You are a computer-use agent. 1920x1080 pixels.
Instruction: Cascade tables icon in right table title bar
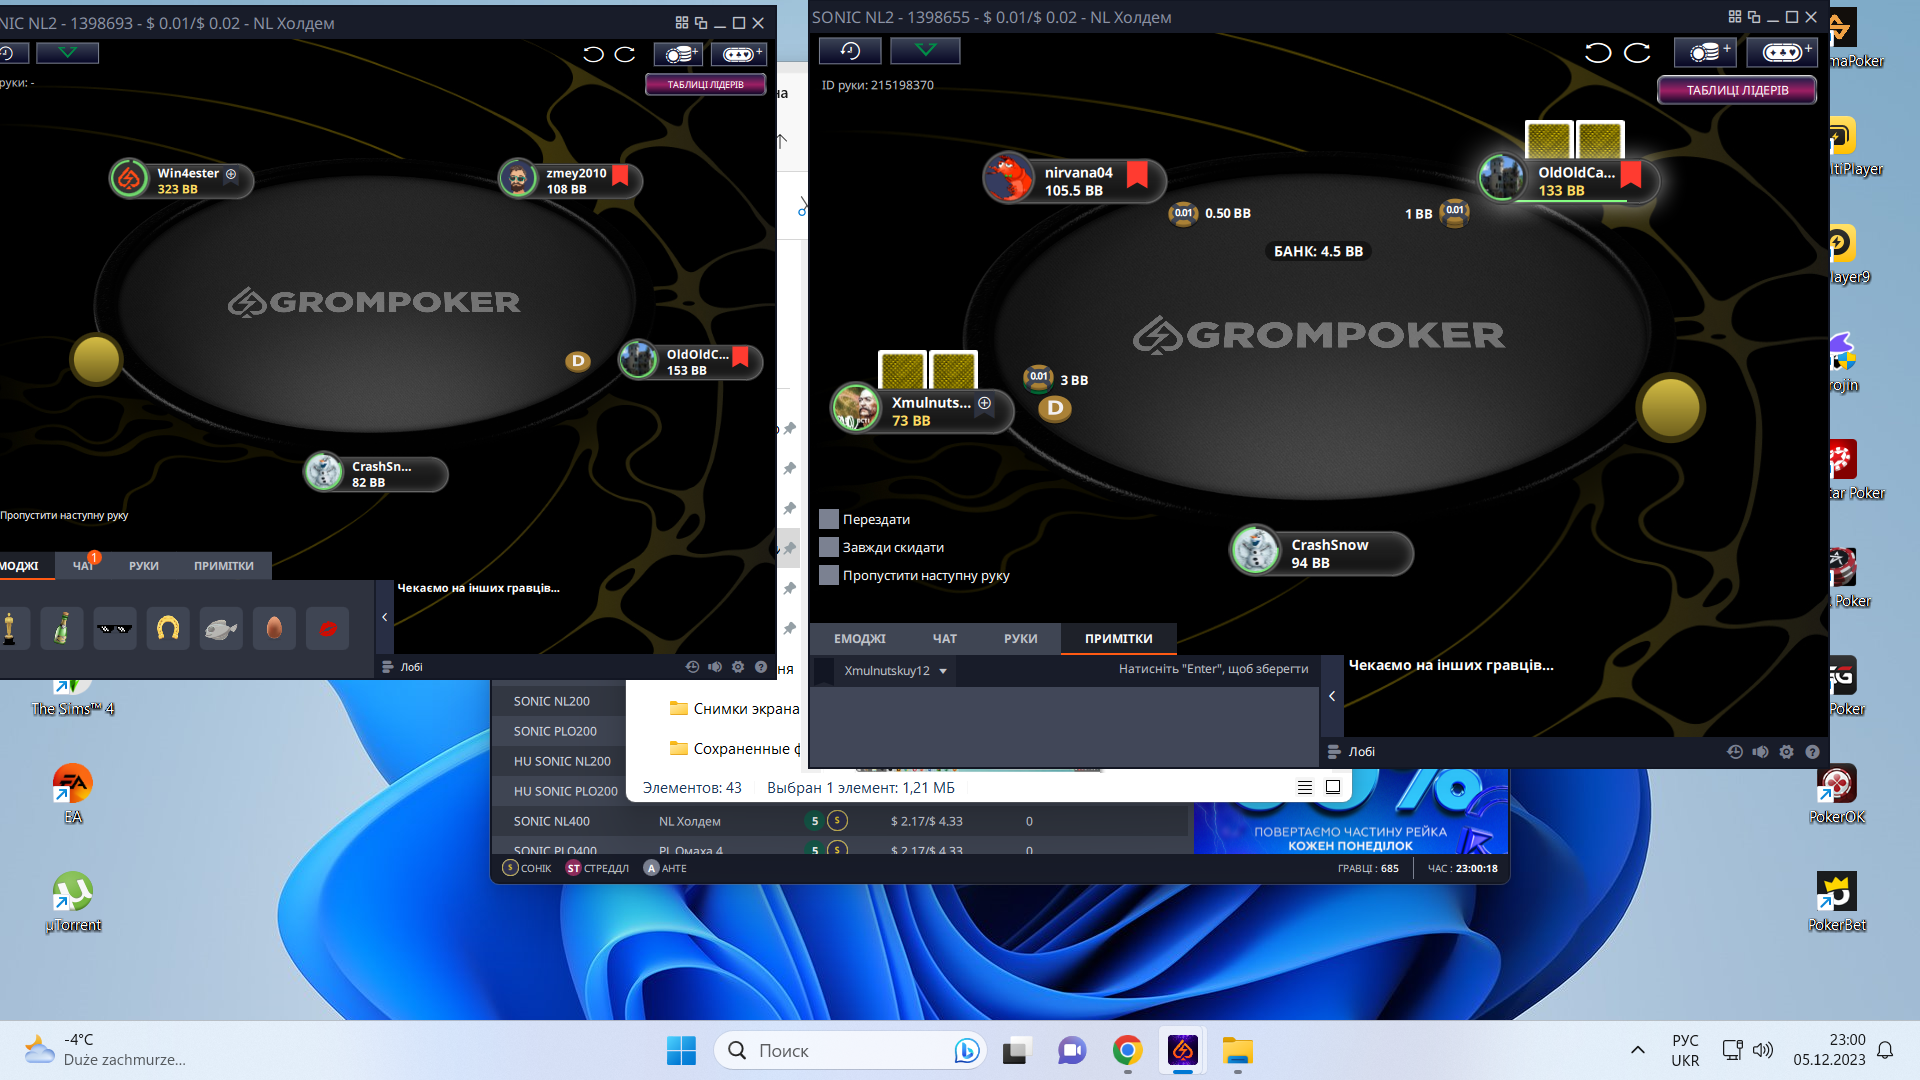[1754, 17]
